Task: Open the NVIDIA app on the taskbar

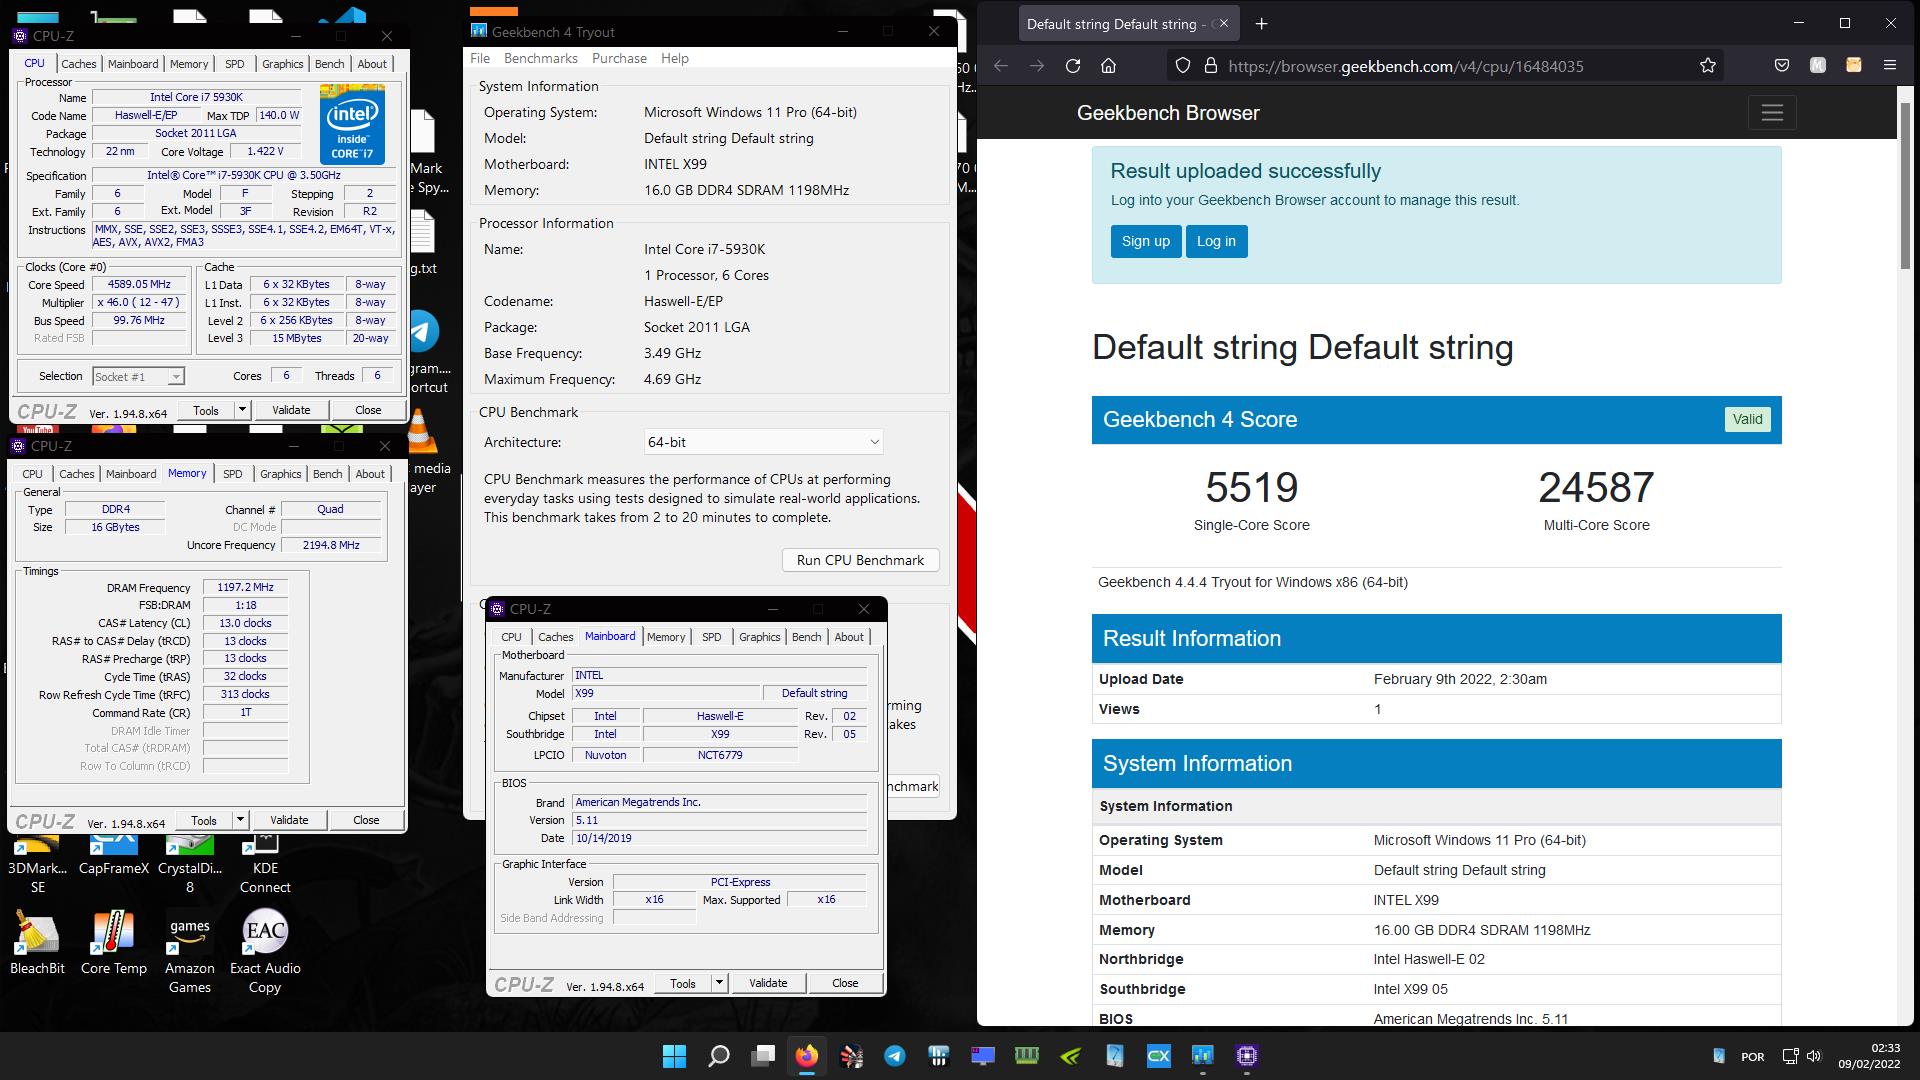Action: 1071,1056
